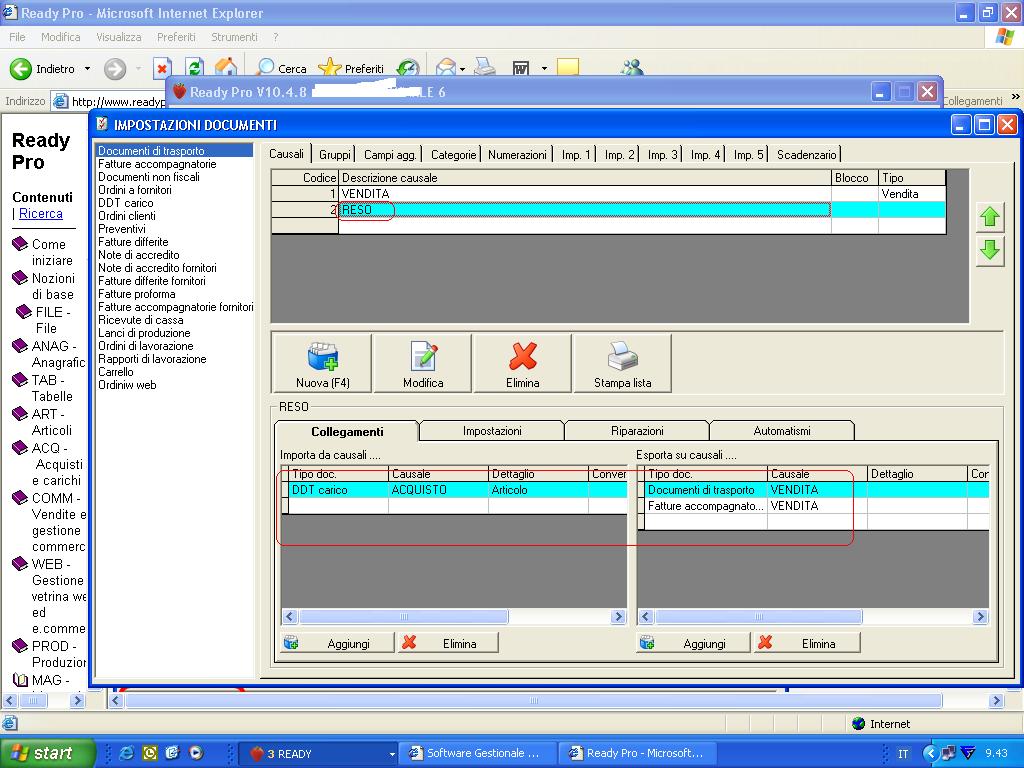1024x768 pixels.
Task: Select Fatture differite in document list
Action: [133, 242]
